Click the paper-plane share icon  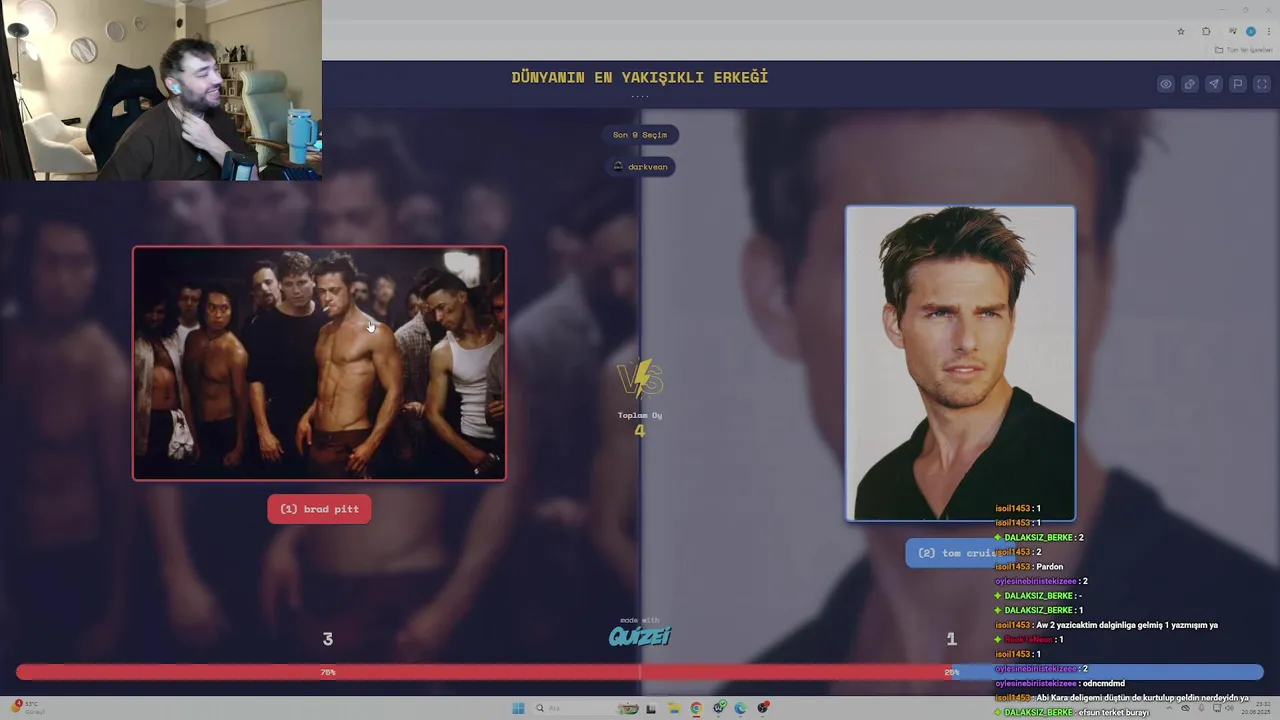click(x=1214, y=84)
